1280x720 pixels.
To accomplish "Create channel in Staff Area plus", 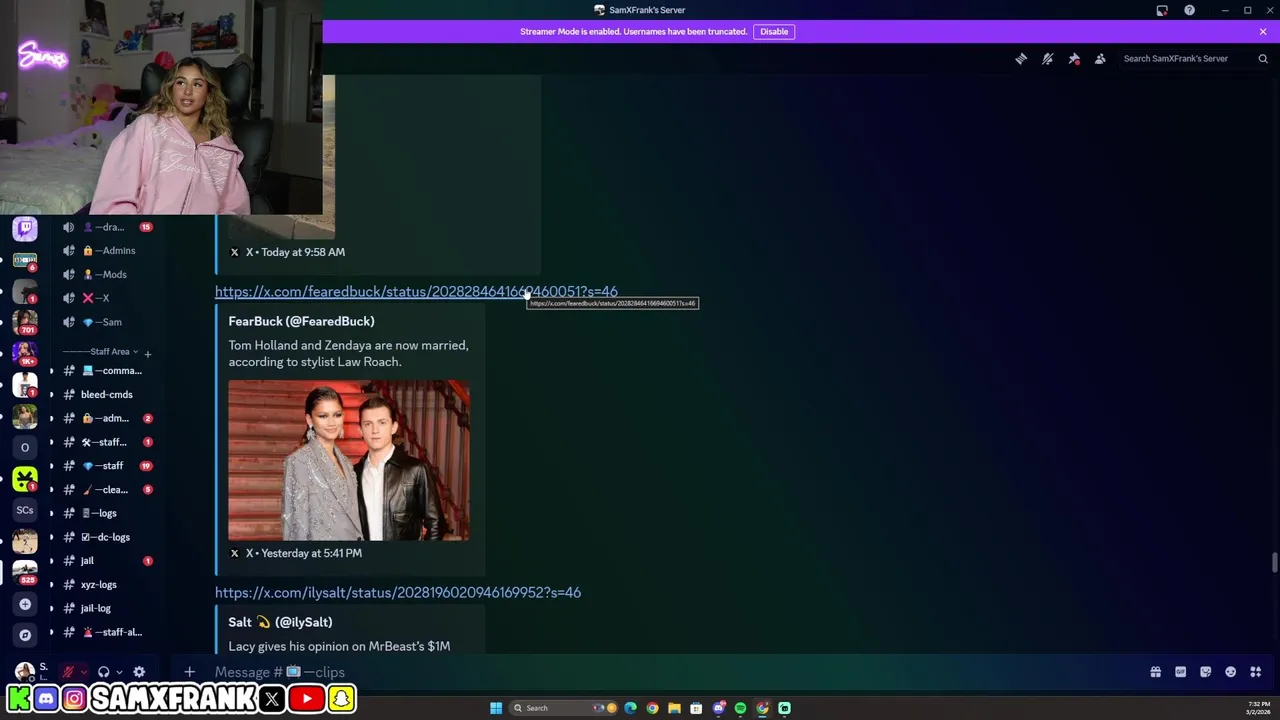I will click(x=147, y=354).
